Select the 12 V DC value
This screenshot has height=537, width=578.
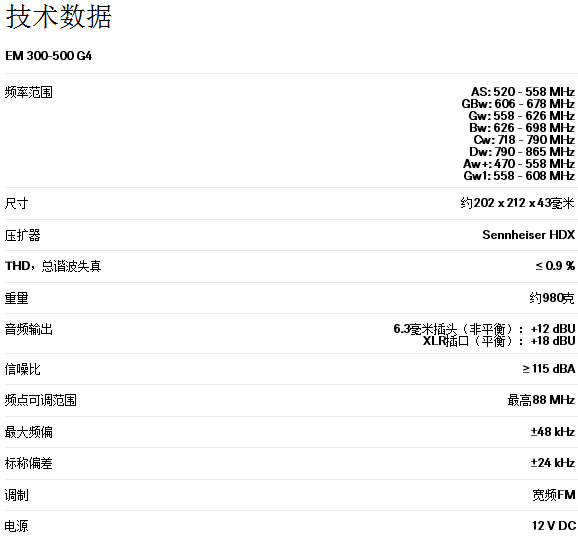(554, 525)
